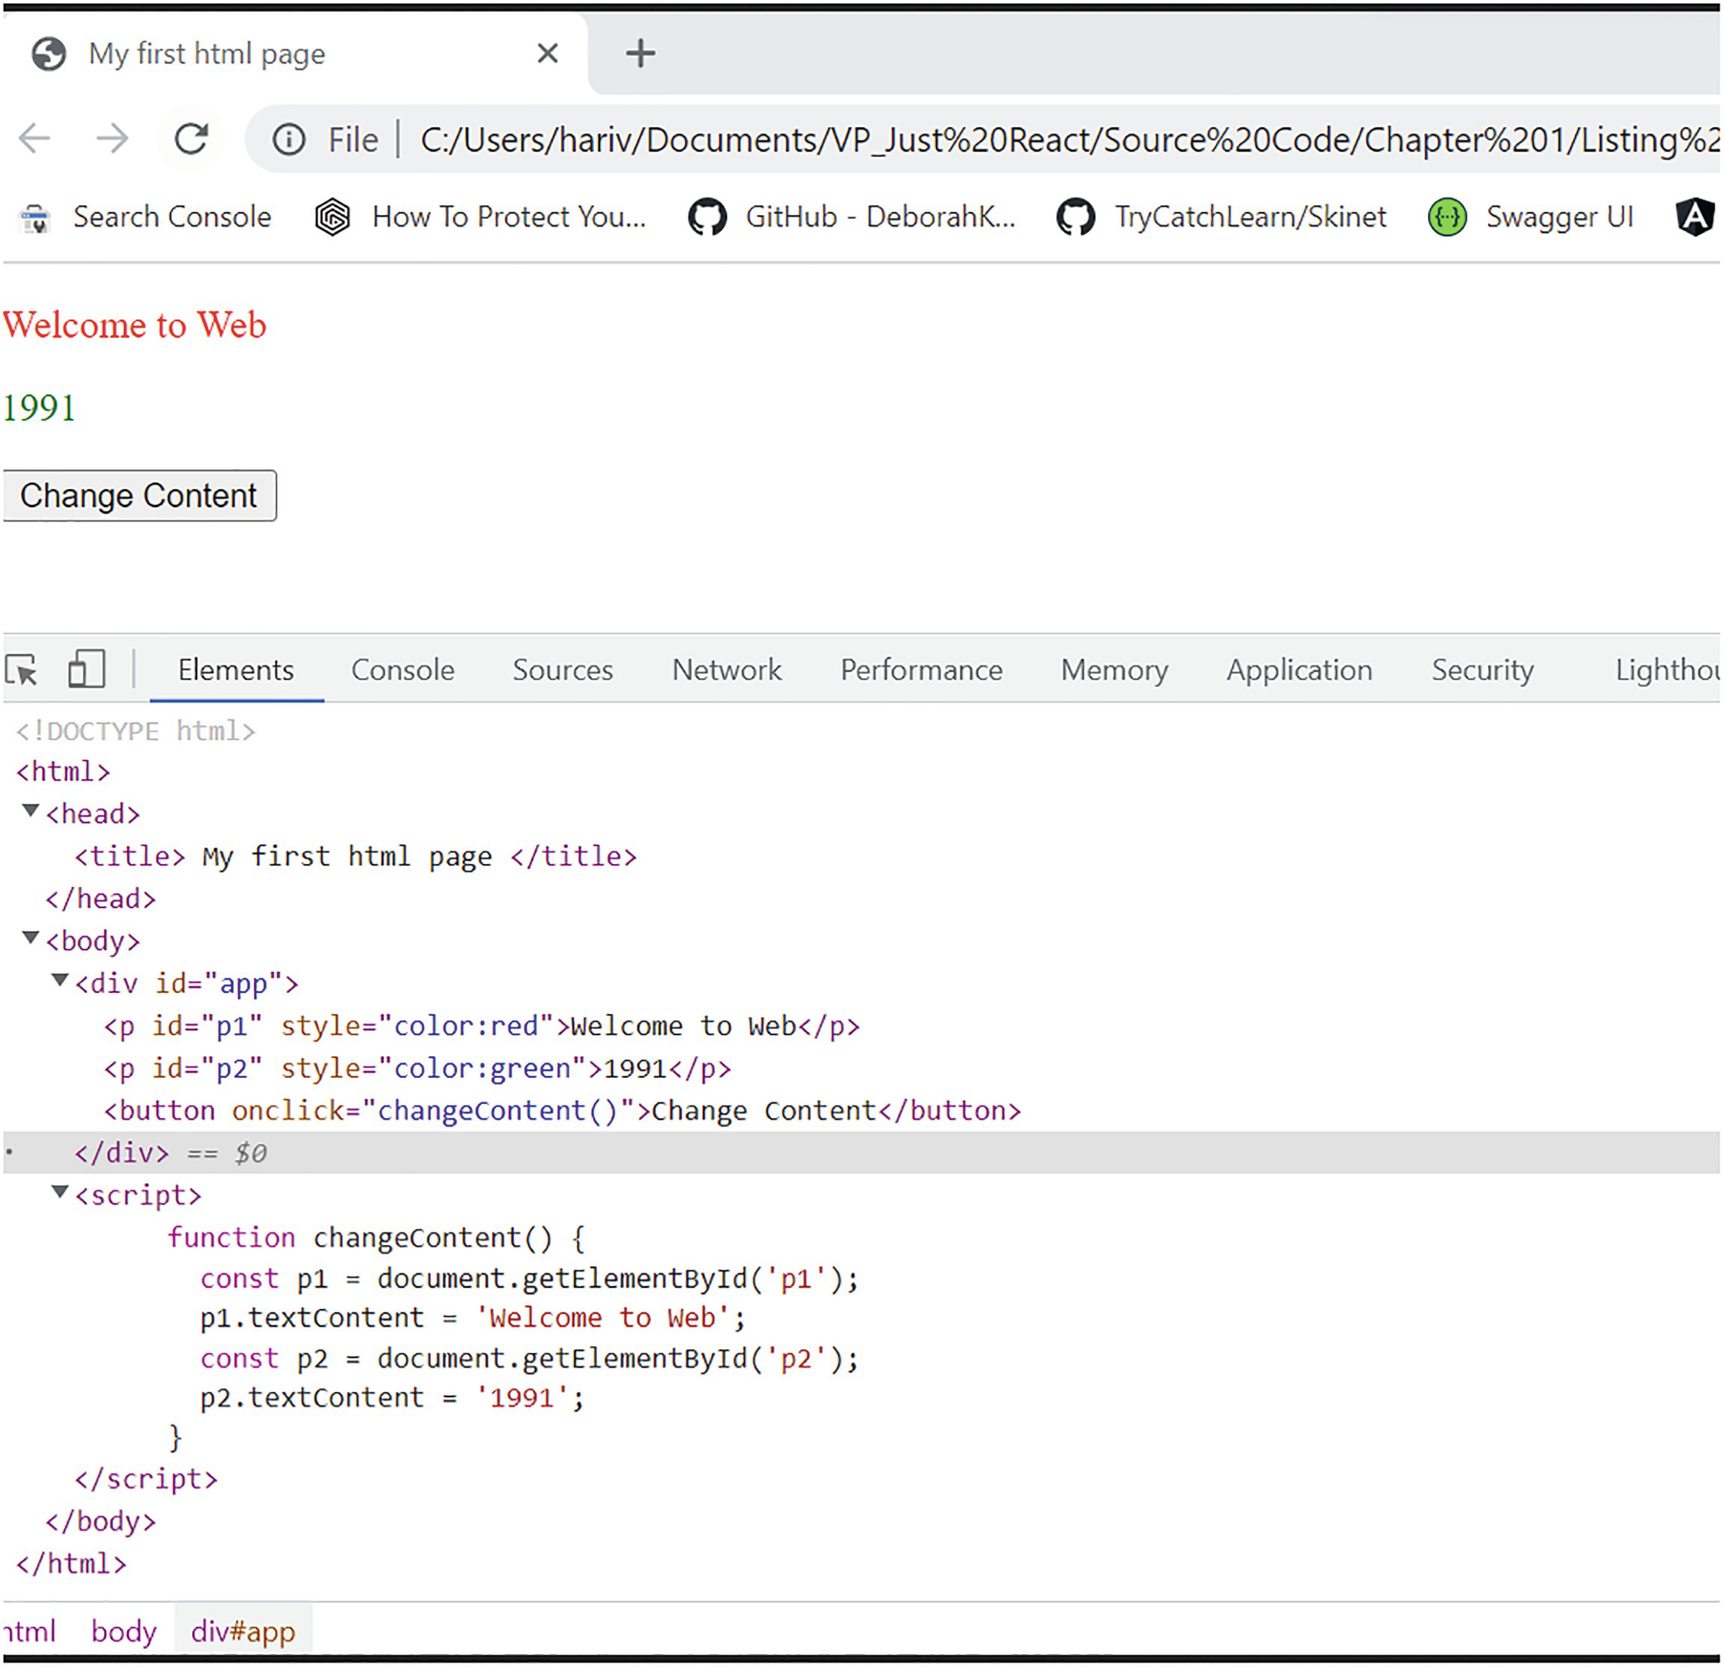
Task: Open the TryCatchLearn/Skinet GitHub bookmark
Action: 1222,217
